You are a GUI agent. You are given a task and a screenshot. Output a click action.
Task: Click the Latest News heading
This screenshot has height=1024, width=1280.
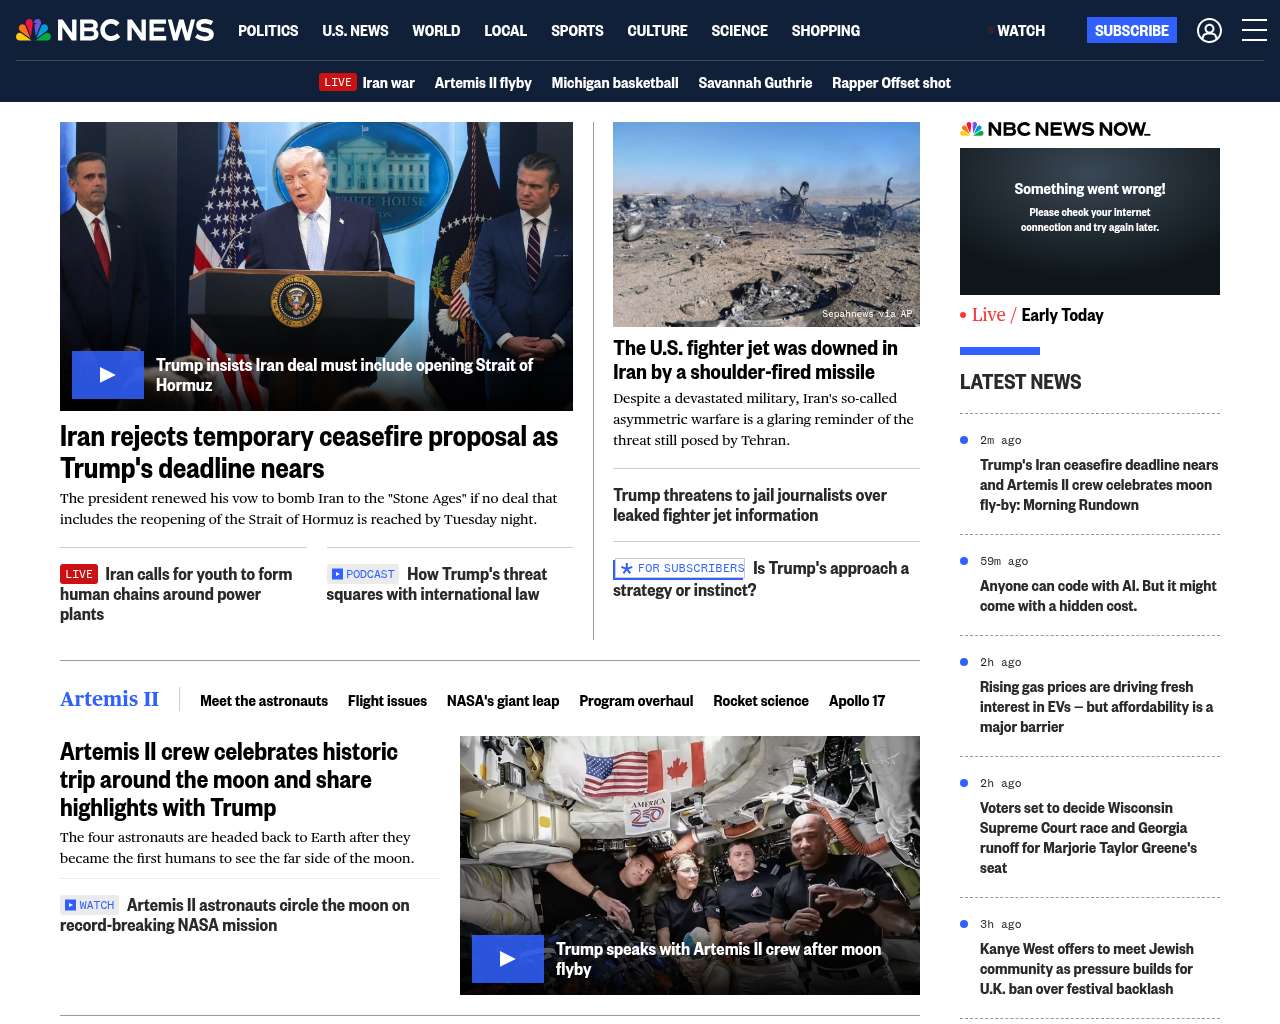click(1020, 382)
